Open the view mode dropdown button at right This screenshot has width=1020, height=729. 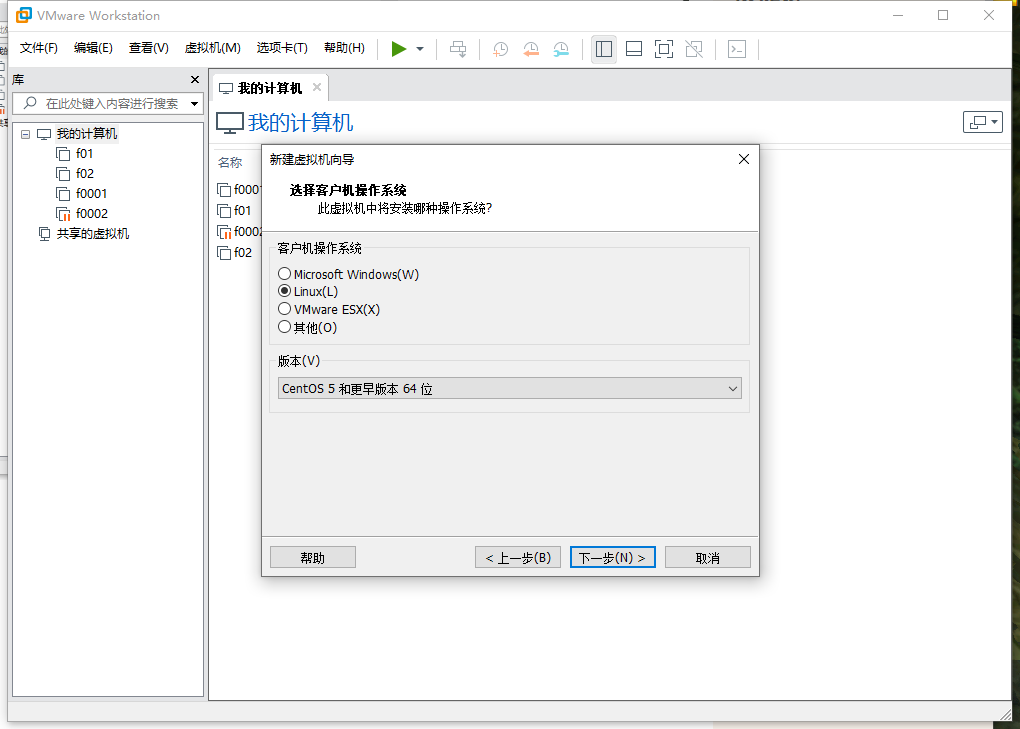(982, 122)
